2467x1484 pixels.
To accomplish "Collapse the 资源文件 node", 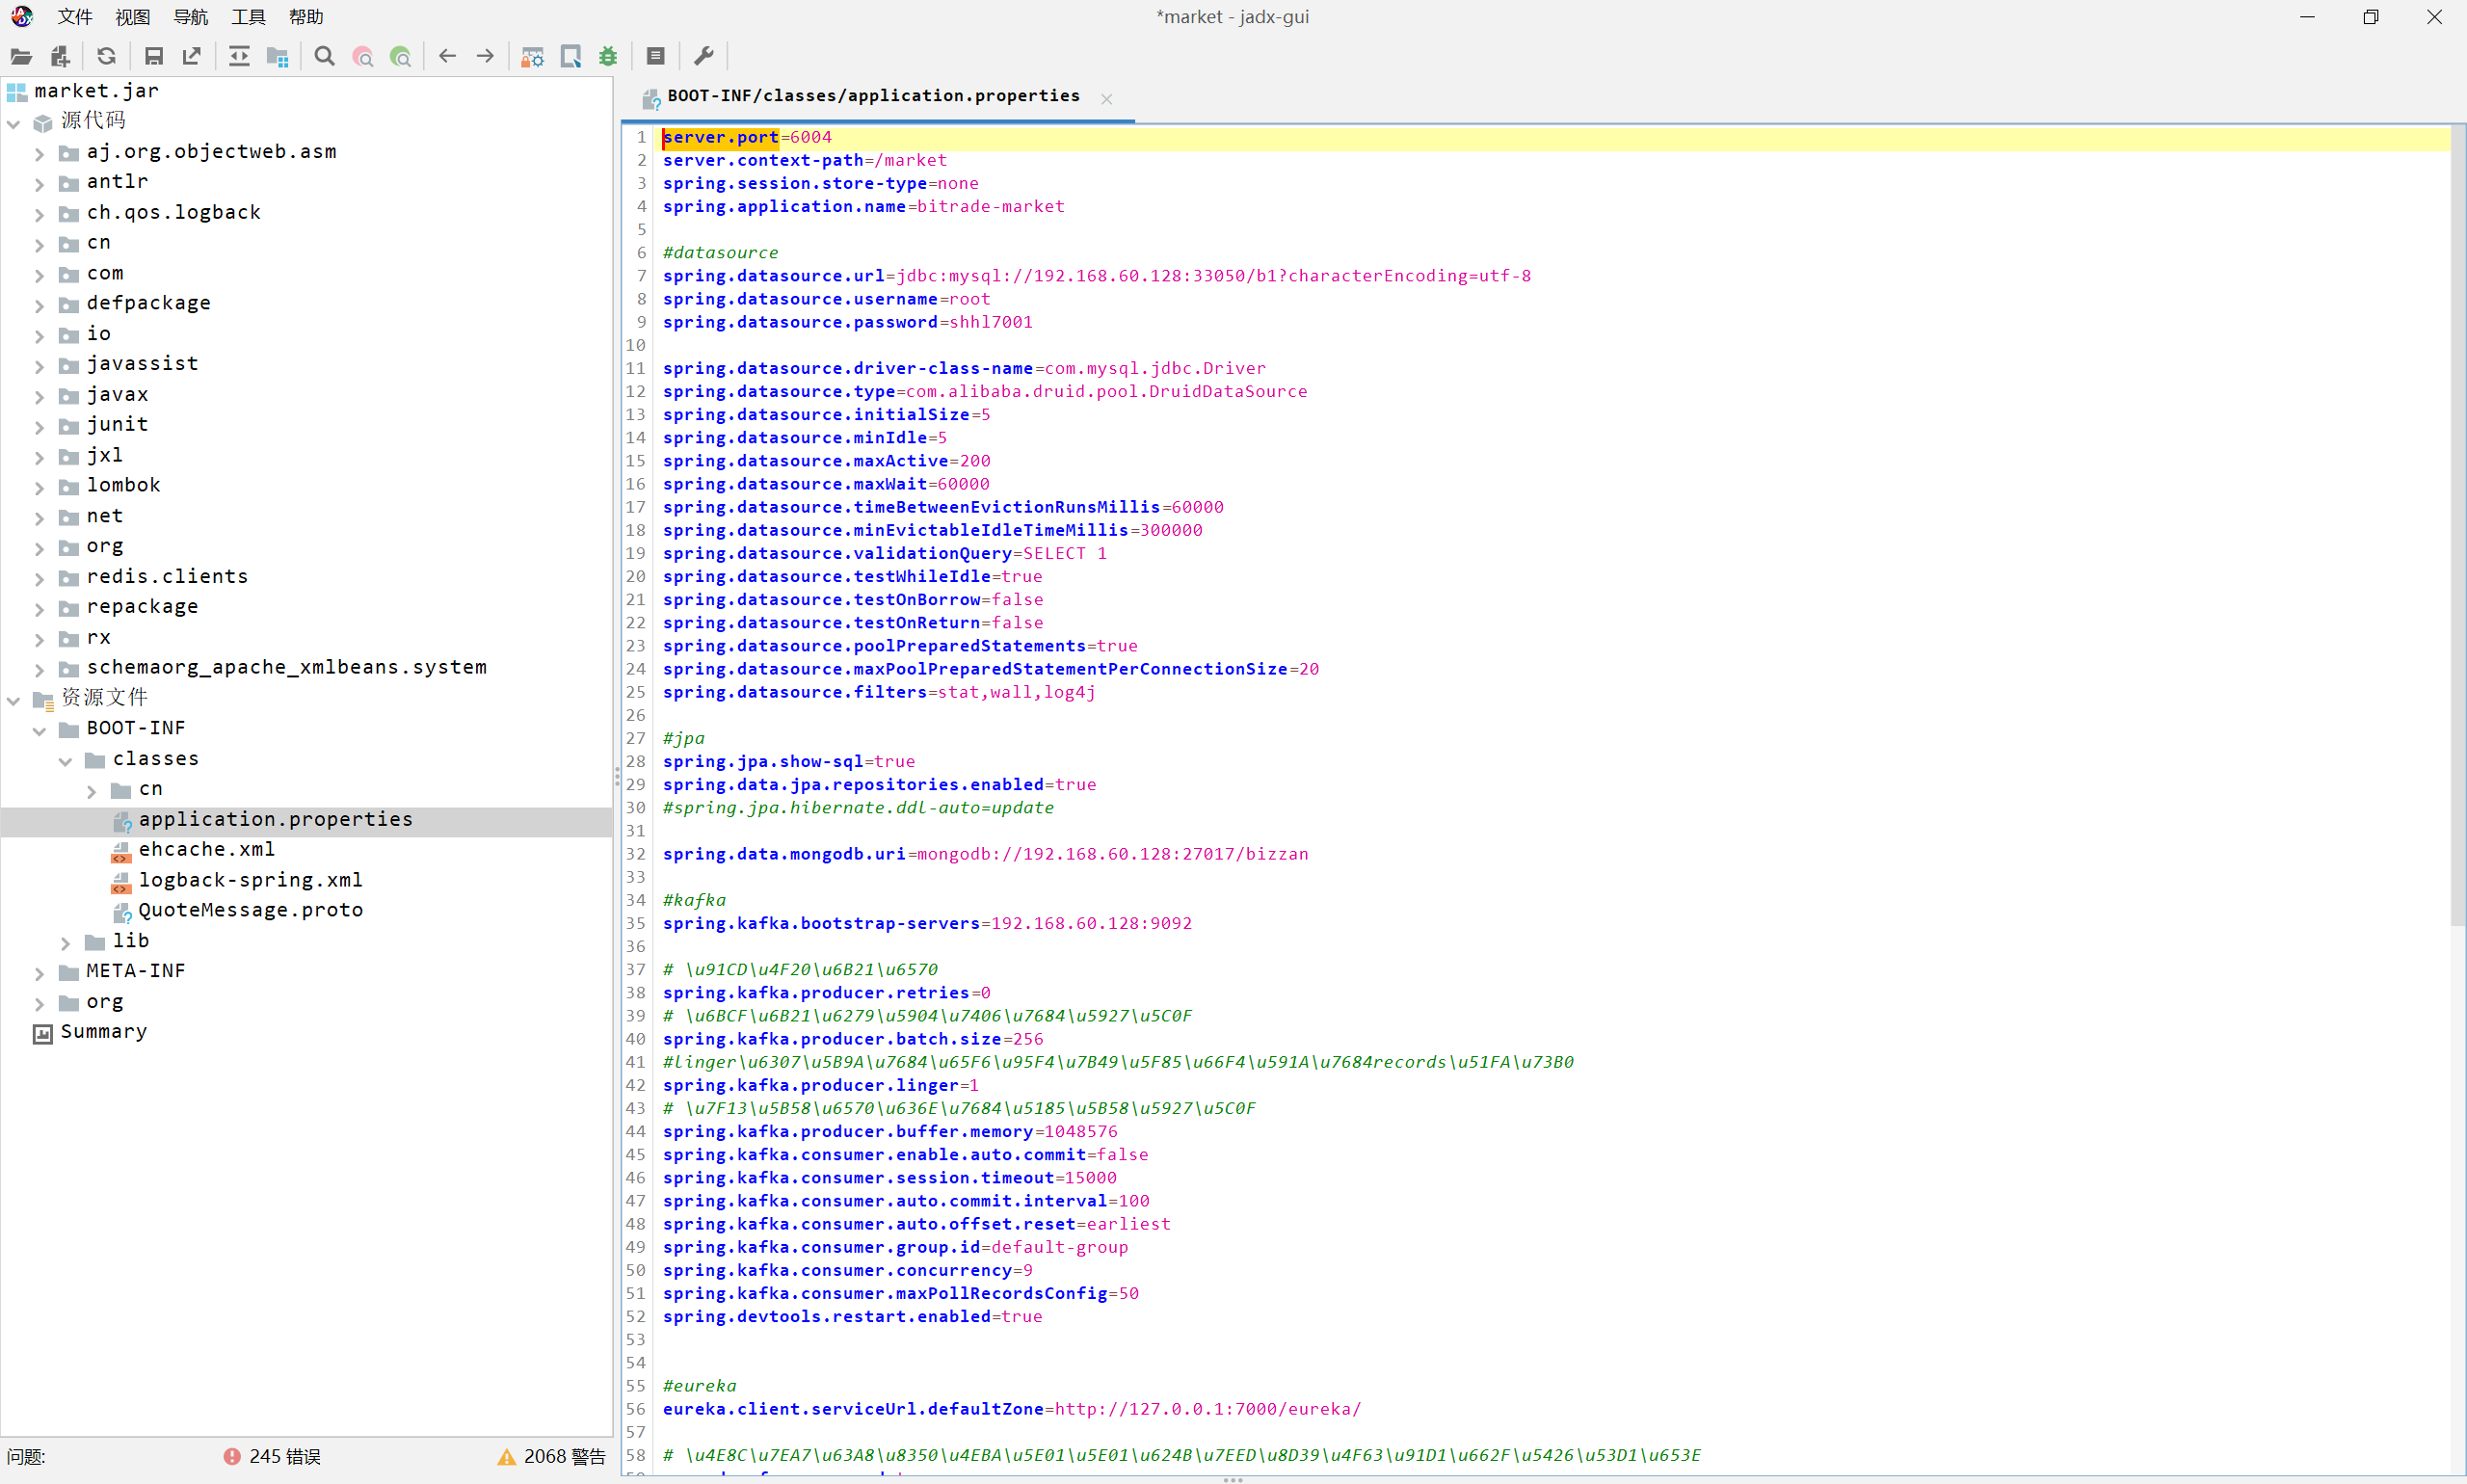I will [14, 700].
